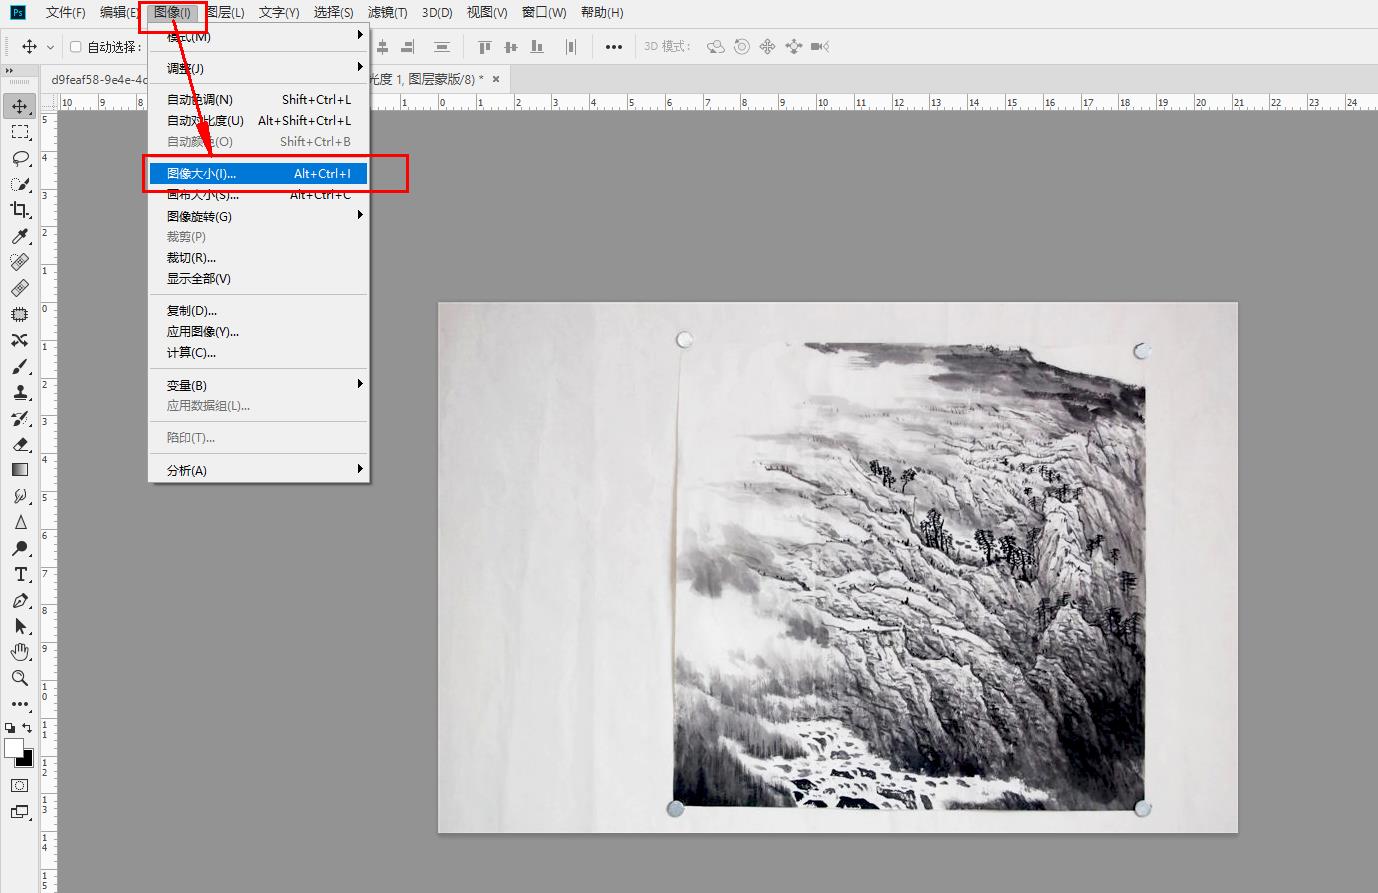Select the Zoom magnifier tool
1378x893 pixels.
(x=20, y=678)
